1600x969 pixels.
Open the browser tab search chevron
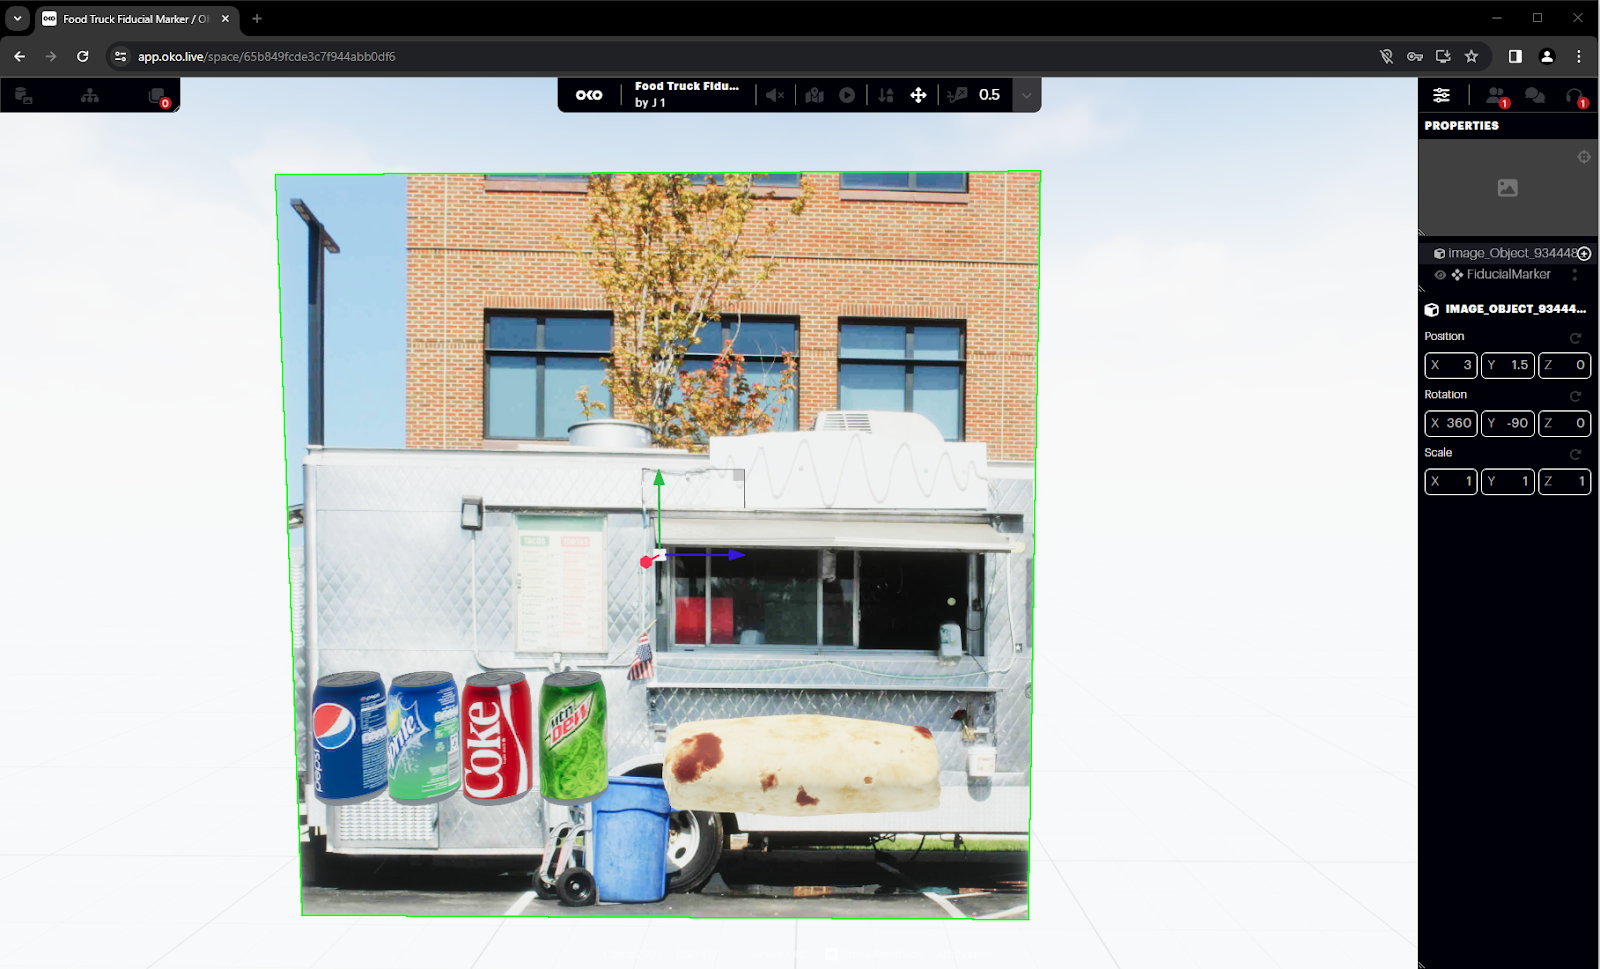16,17
